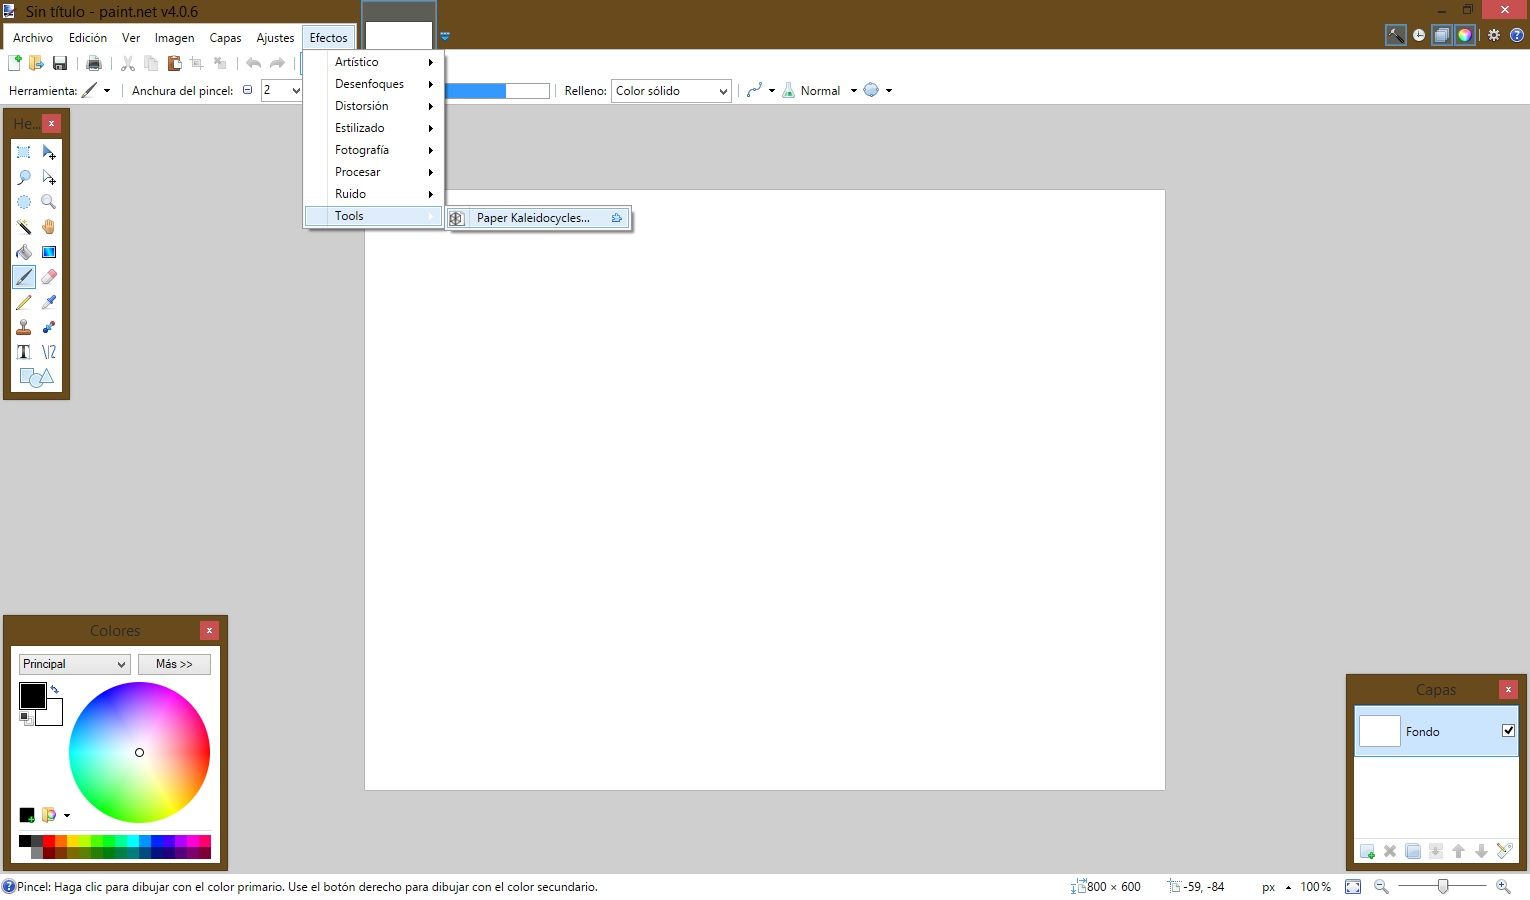
Task: Save the image with the floppy icon
Action: click(x=60, y=64)
